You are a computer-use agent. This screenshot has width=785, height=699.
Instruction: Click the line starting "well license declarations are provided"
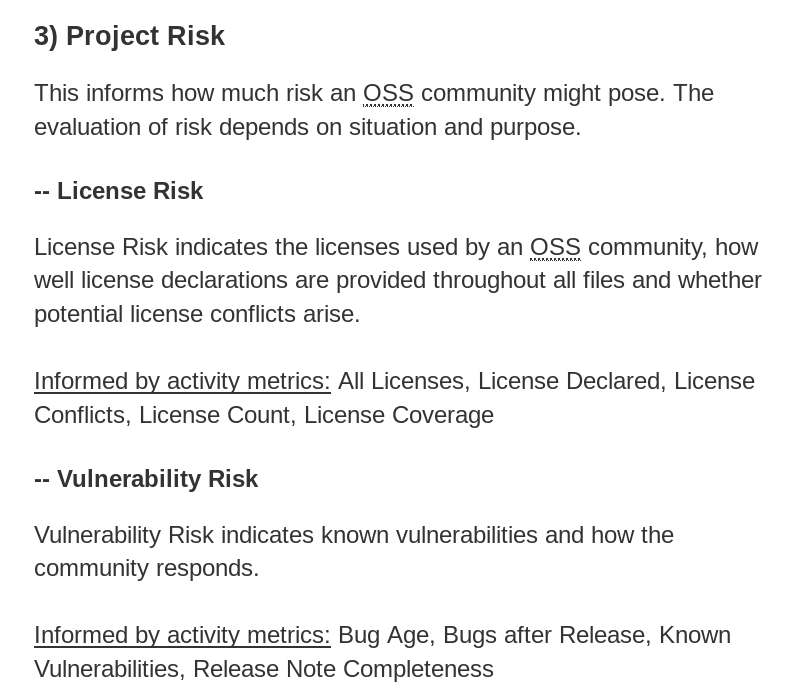(397, 280)
